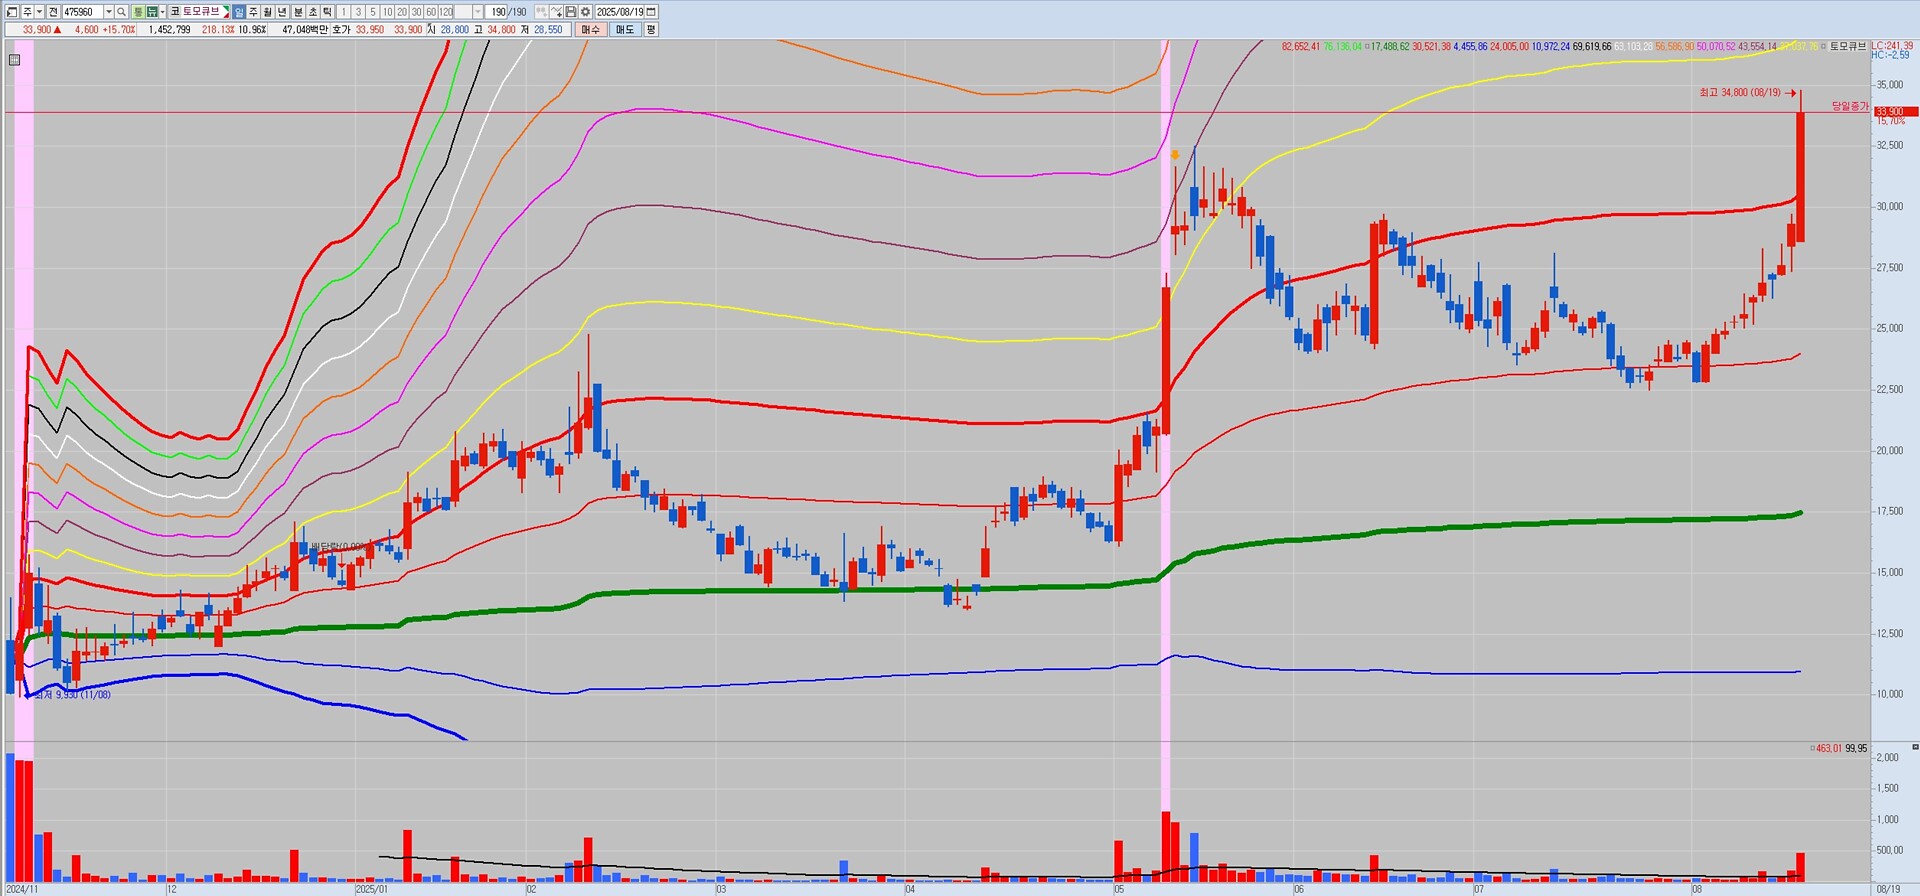The height and width of the screenshot is (896, 1920).
Task: Click the magenta legend value 50,070.52
Action: pos(1716,47)
